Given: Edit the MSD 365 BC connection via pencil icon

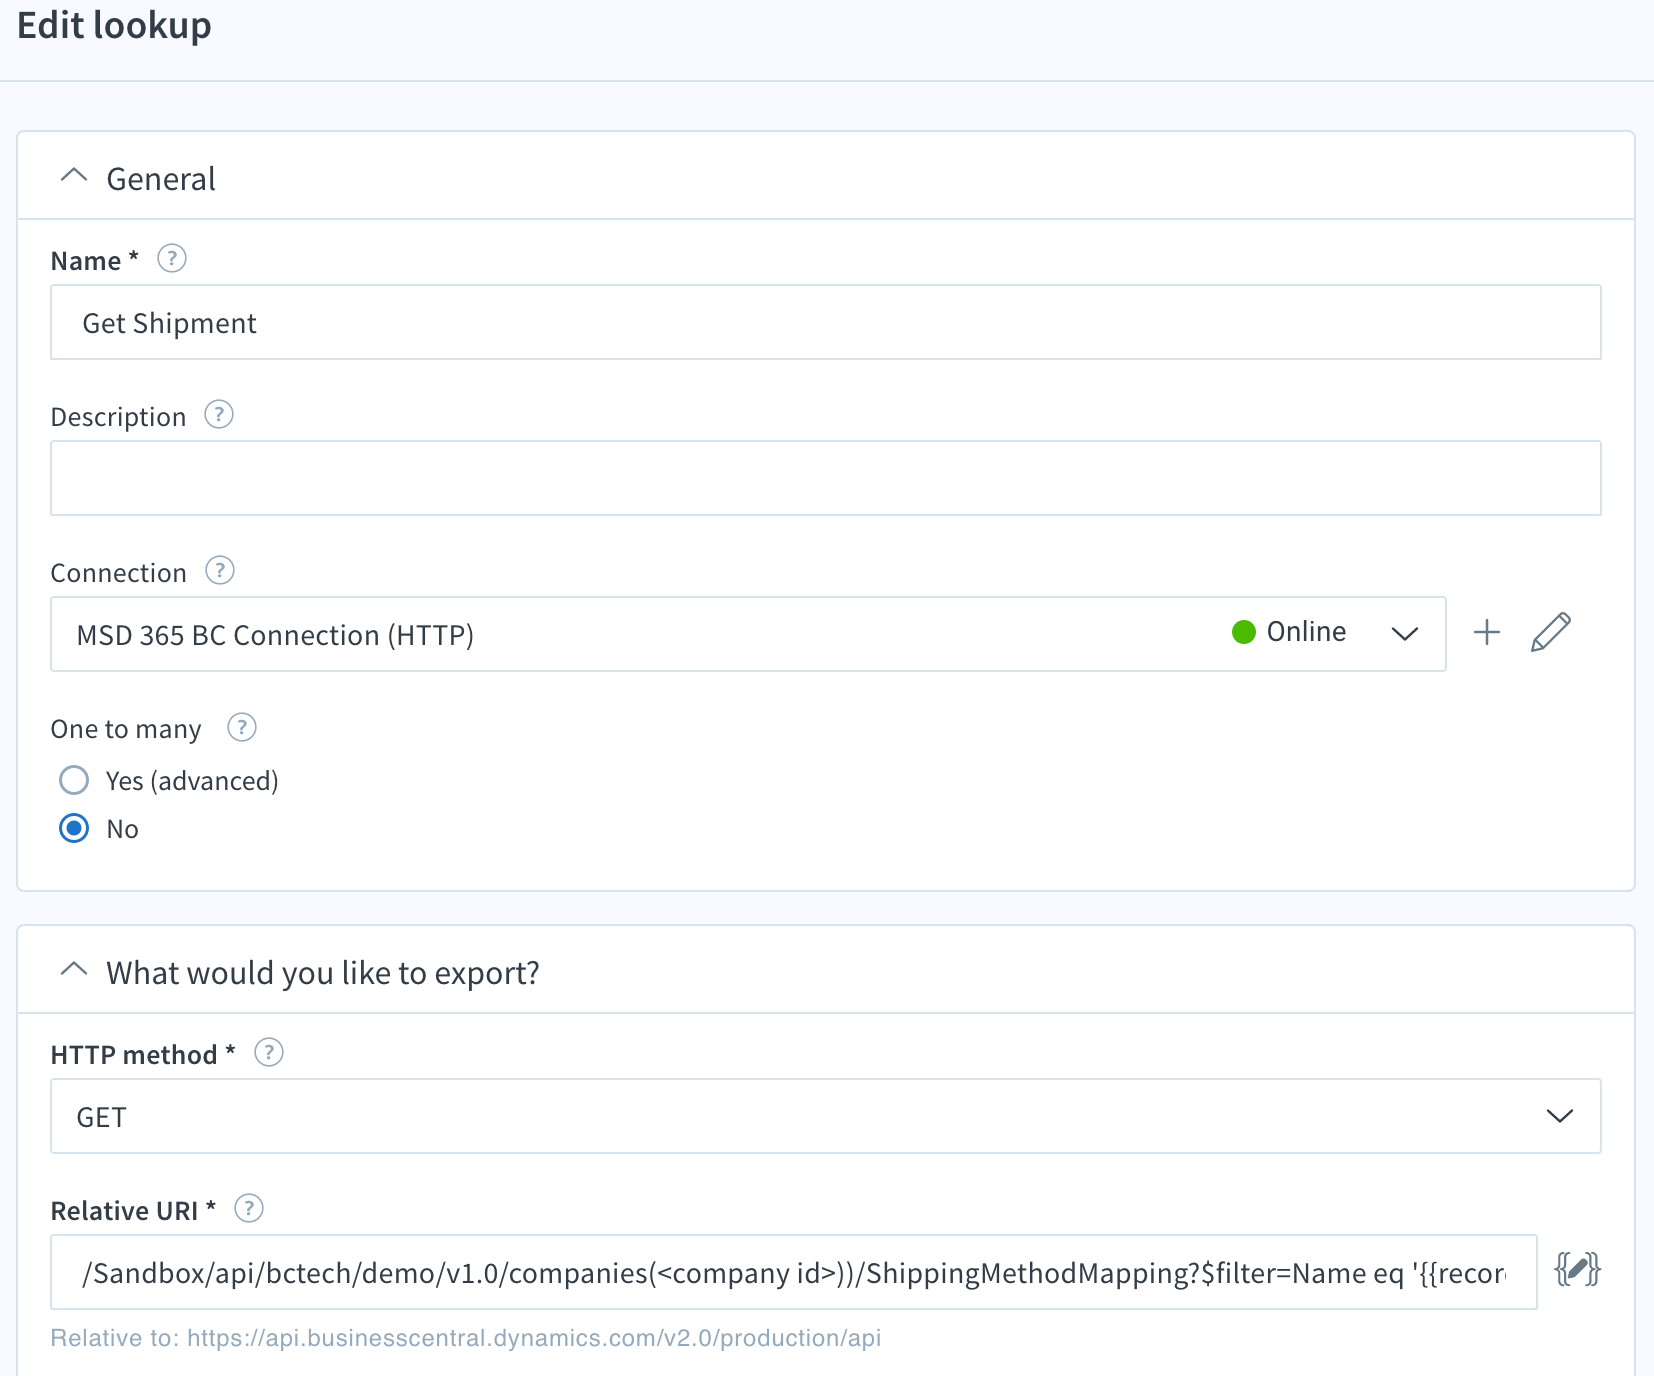Looking at the screenshot, I should [x=1550, y=632].
